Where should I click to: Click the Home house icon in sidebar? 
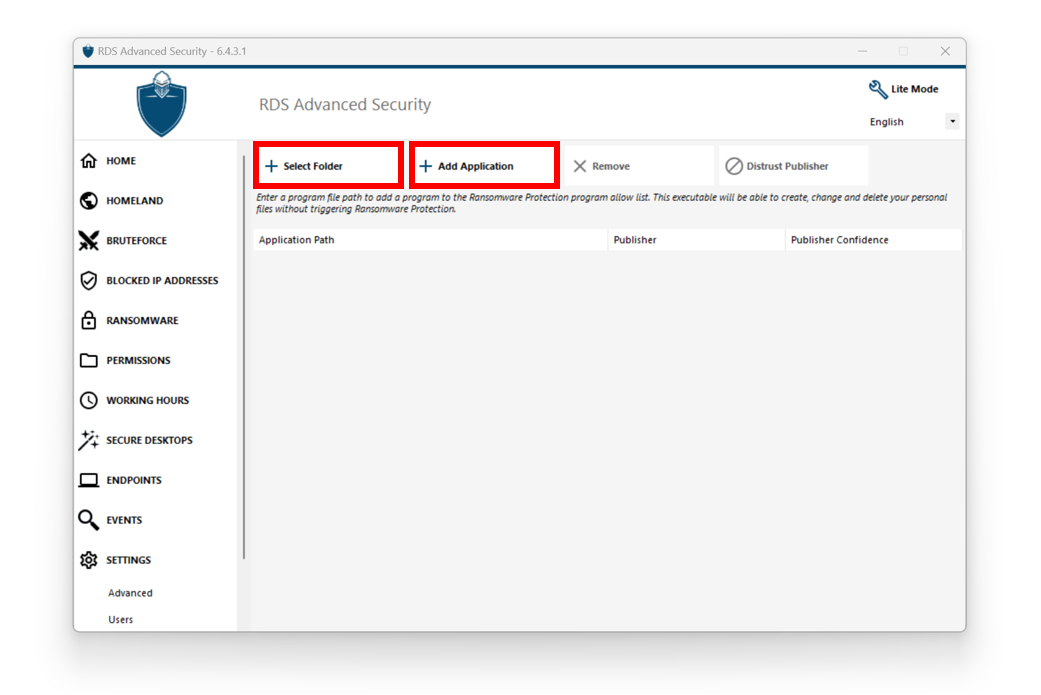click(88, 161)
